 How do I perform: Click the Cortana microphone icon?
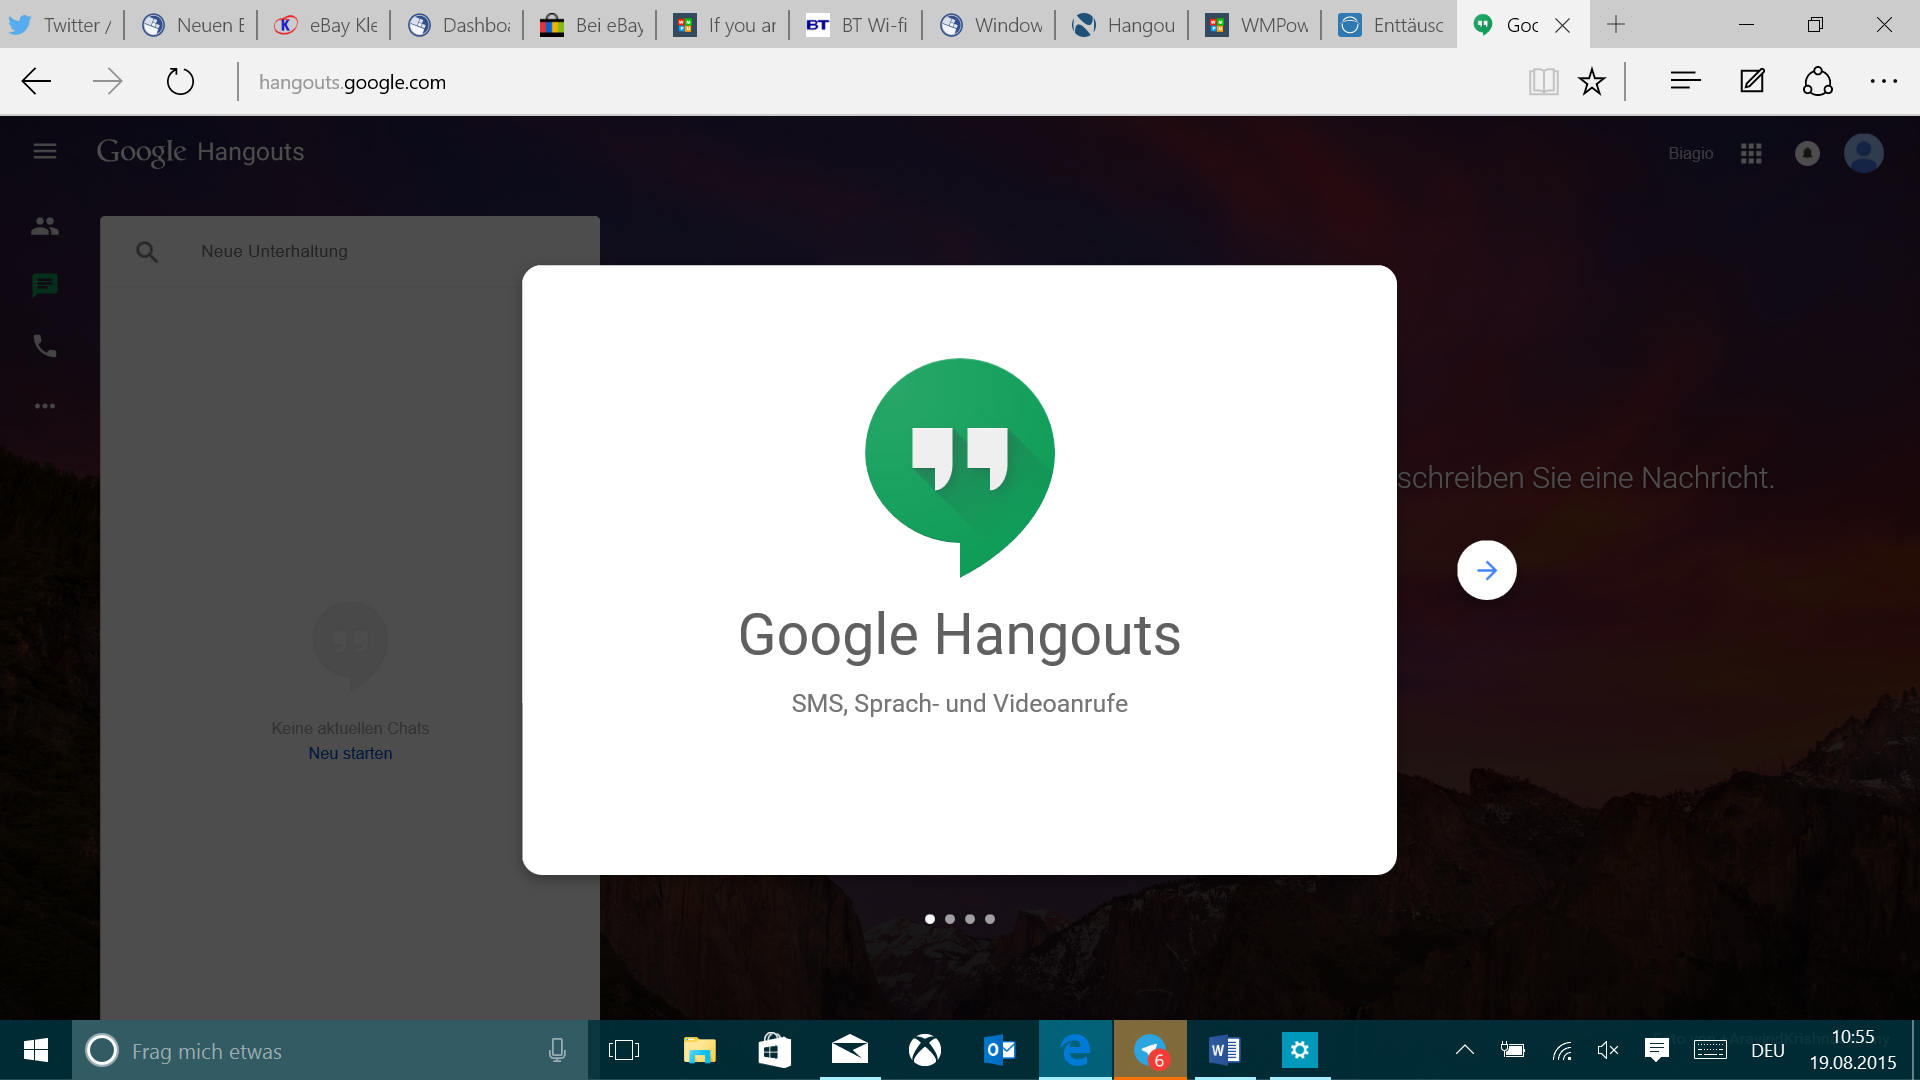pyautogui.click(x=557, y=1050)
